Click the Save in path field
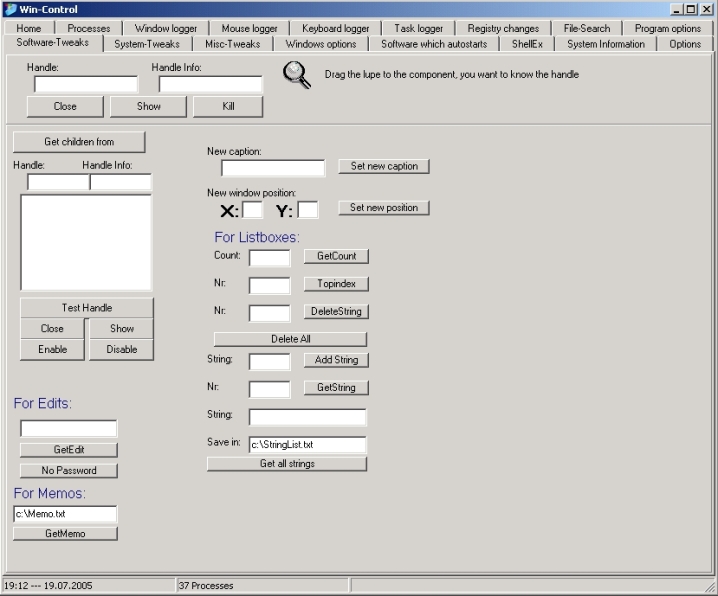The width and height of the screenshot is (718, 596). pos(307,444)
